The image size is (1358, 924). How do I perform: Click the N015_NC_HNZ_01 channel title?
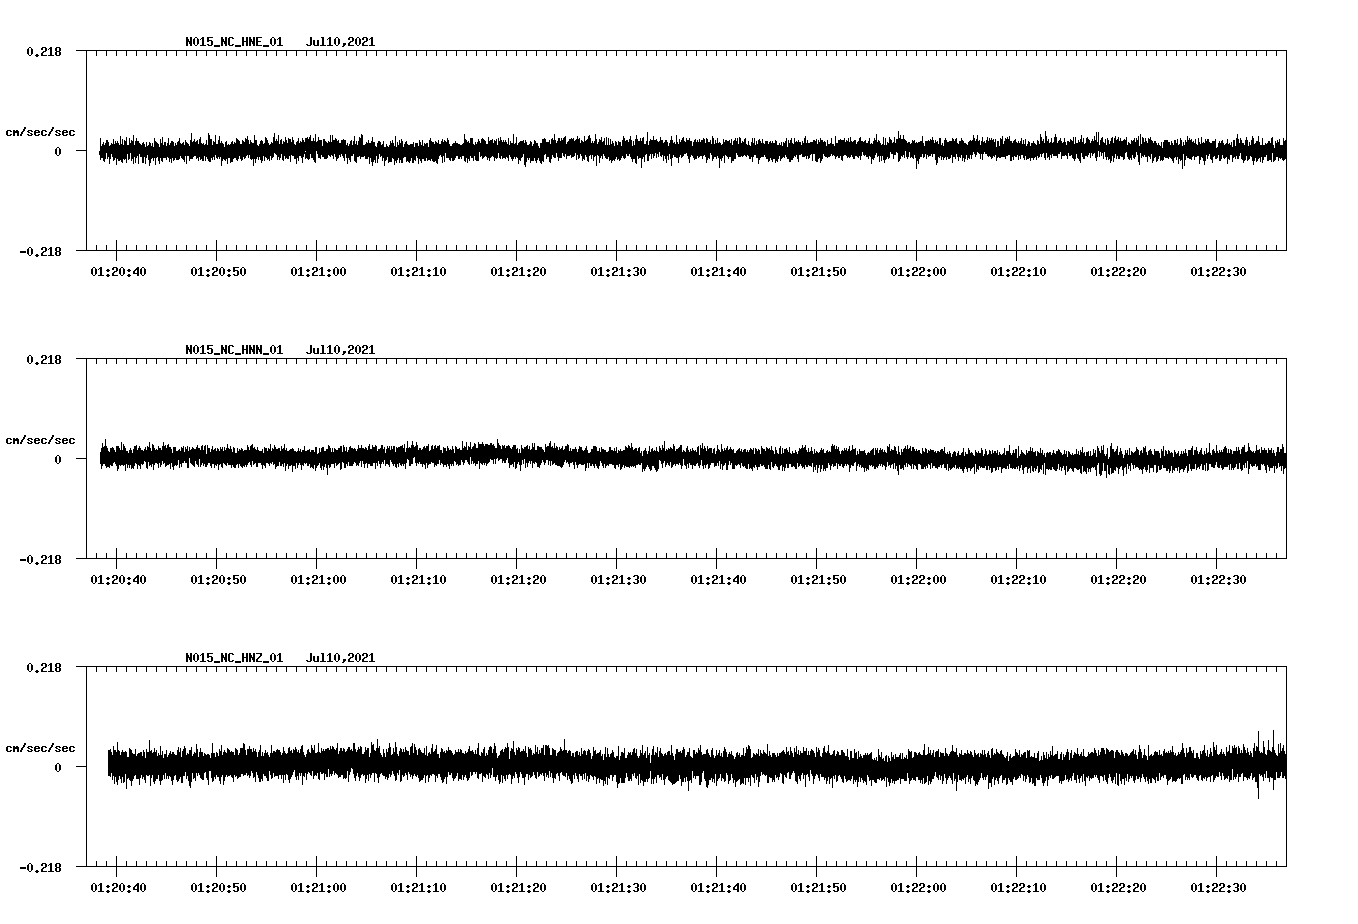pyautogui.click(x=234, y=658)
